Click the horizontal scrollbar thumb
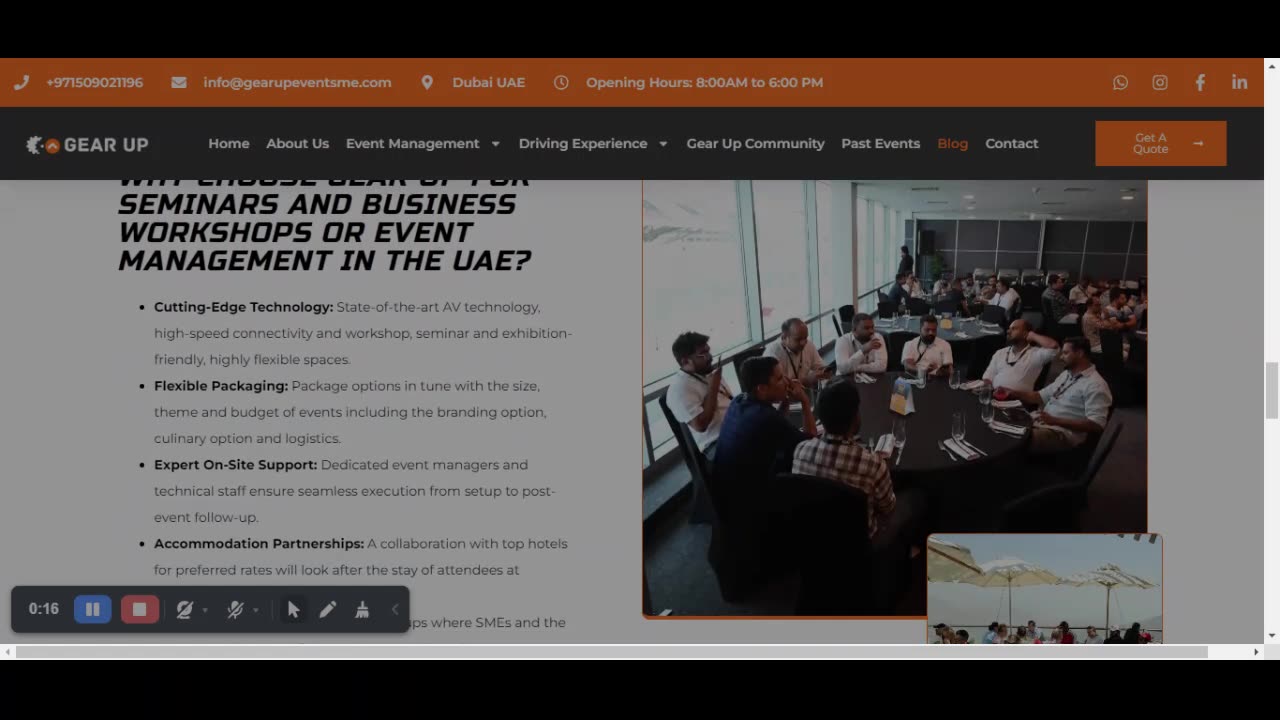The height and width of the screenshot is (720, 1280). 612,652
